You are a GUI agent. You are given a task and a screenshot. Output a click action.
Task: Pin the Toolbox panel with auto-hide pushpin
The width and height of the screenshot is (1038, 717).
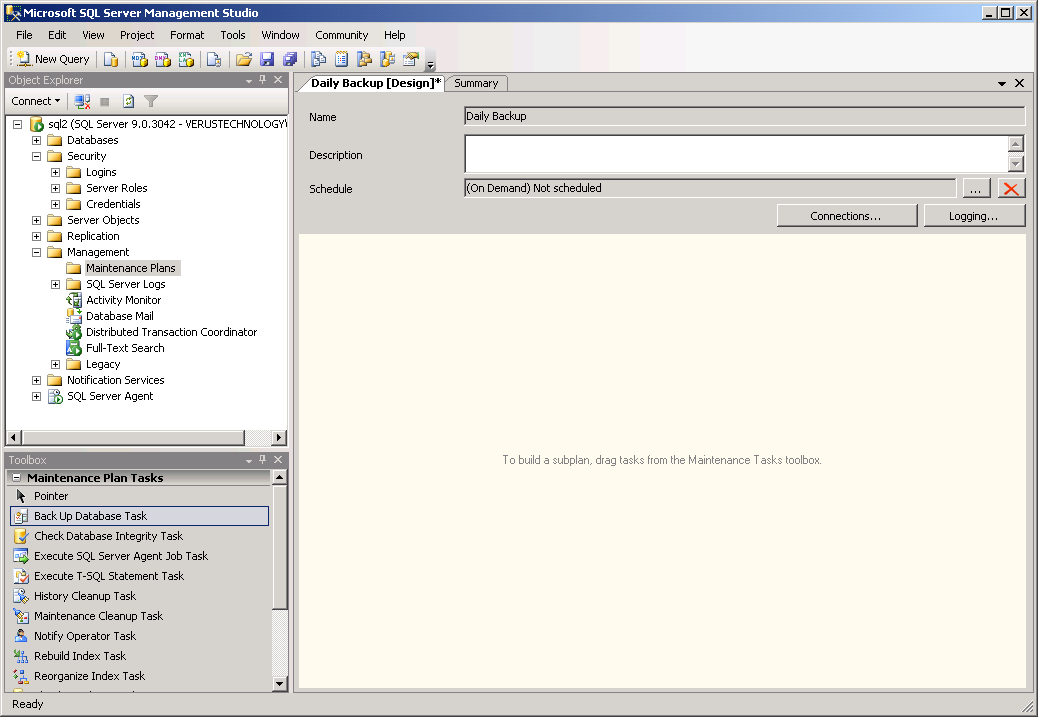point(263,460)
